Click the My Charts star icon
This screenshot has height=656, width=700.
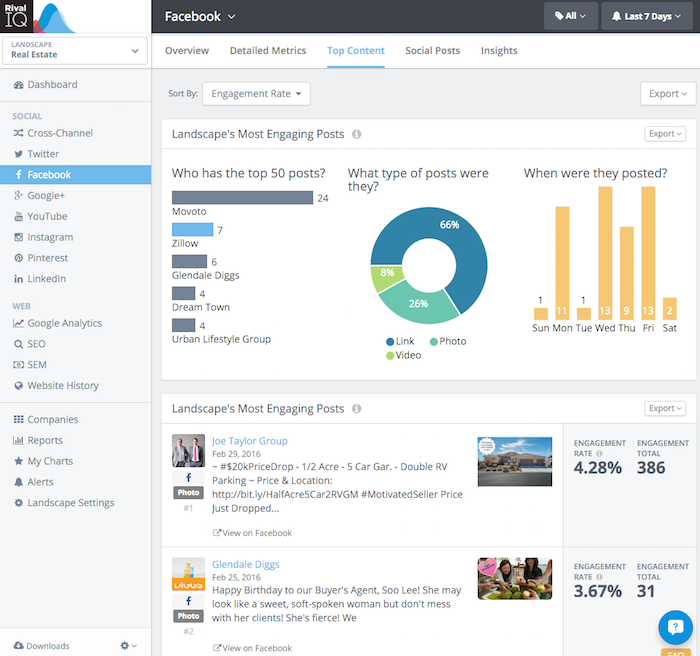(x=18, y=461)
